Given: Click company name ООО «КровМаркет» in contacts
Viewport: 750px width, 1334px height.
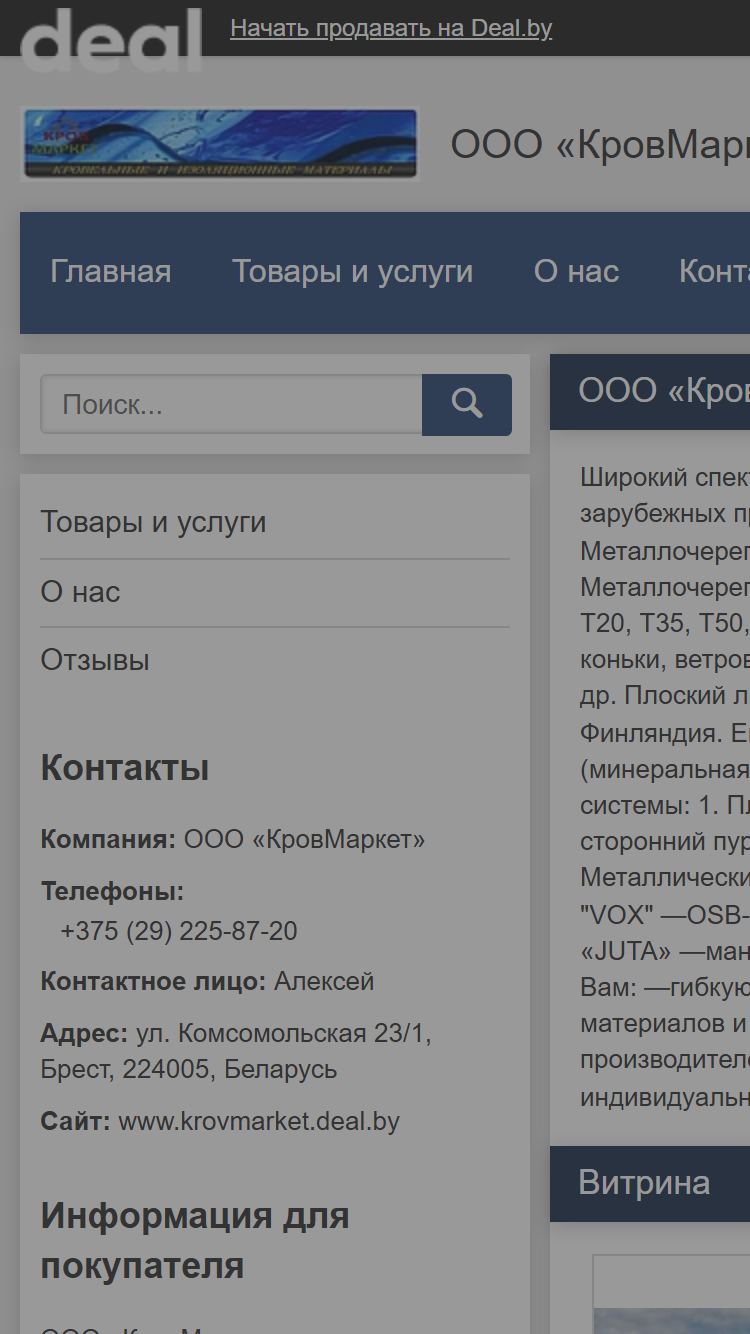Looking at the screenshot, I should pyautogui.click(x=305, y=839).
